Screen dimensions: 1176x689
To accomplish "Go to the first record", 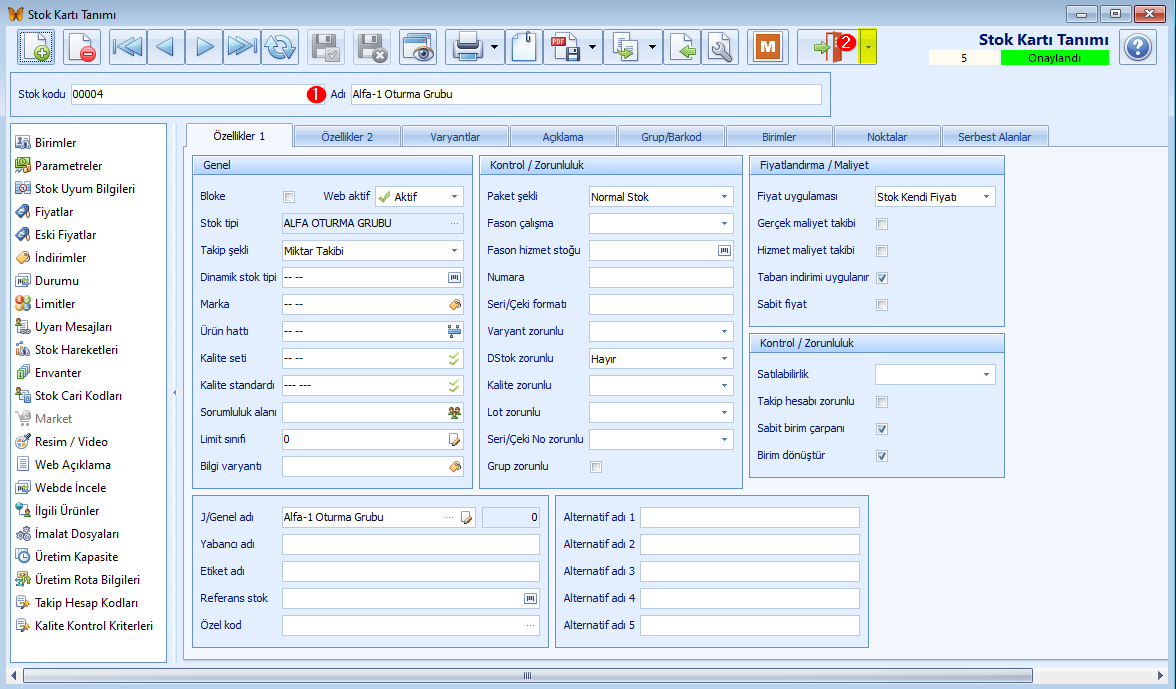I will pyautogui.click(x=128, y=47).
